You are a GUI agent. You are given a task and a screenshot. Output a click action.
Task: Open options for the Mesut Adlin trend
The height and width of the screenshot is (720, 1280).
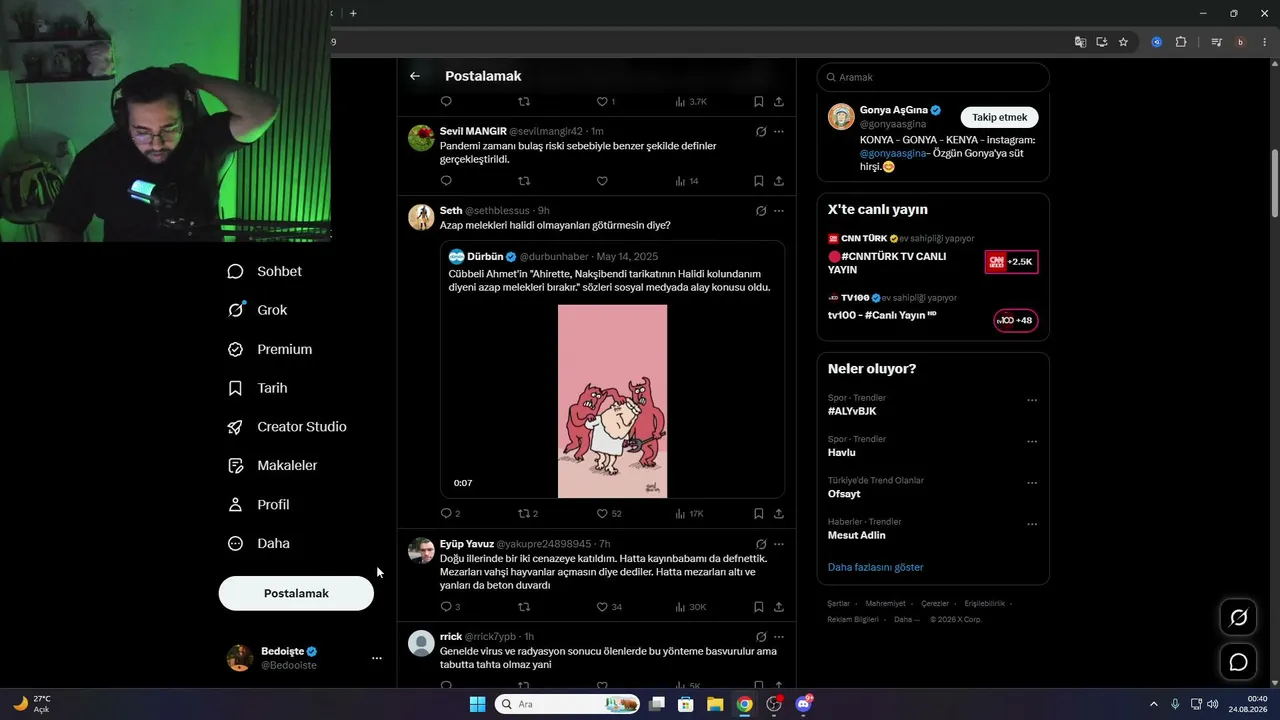click(1032, 524)
